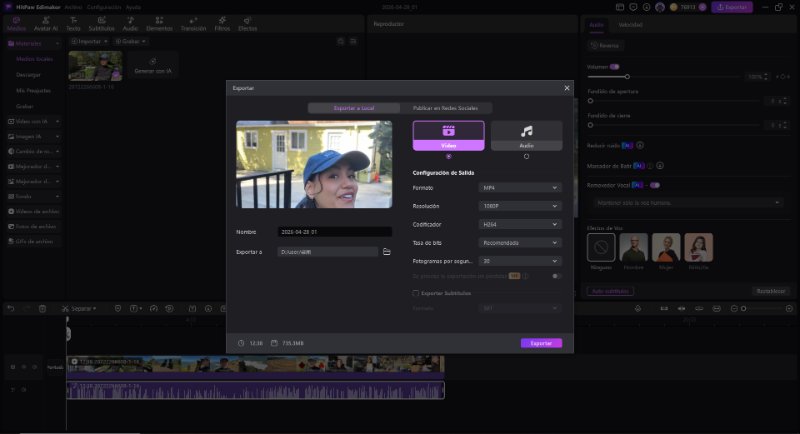
Task: Open the Grabar dropdown in media panel
Action: [x=131, y=41]
